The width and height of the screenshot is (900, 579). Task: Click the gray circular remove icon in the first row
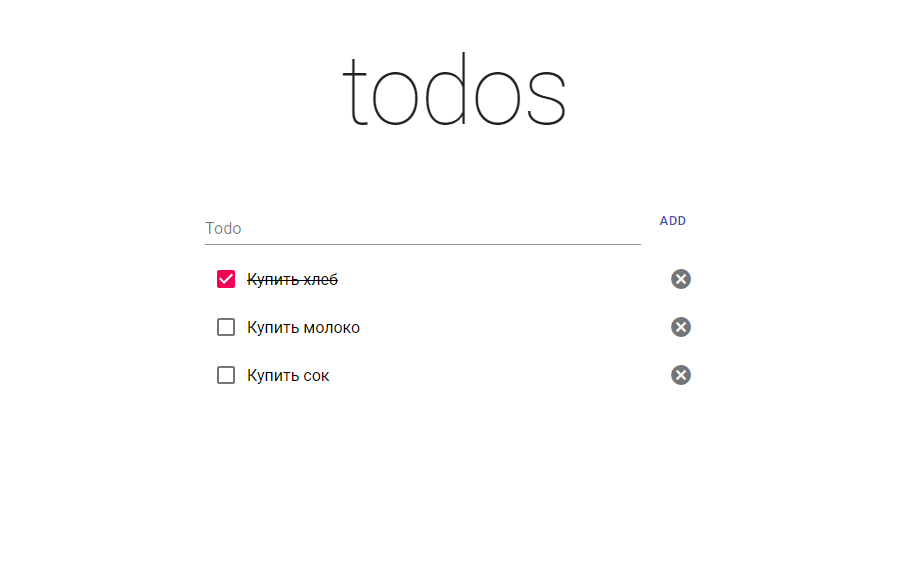coord(681,279)
